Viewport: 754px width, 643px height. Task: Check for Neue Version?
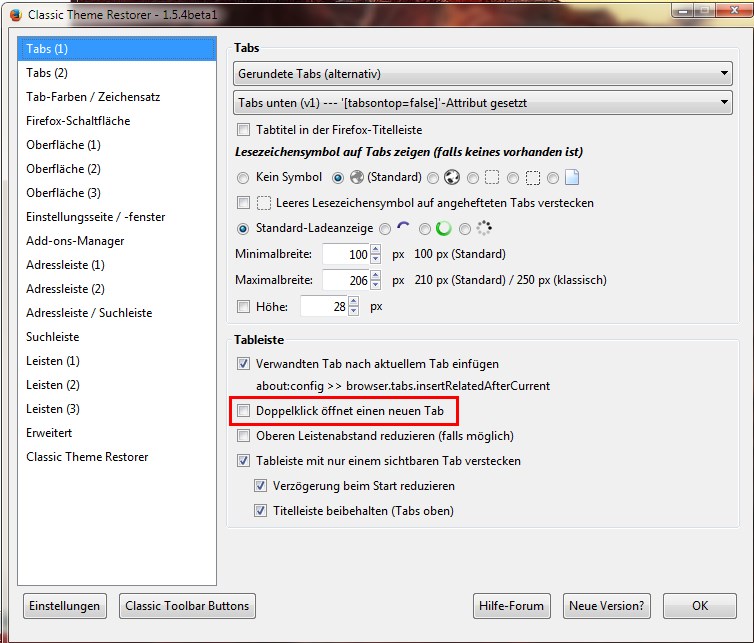coord(606,606)
